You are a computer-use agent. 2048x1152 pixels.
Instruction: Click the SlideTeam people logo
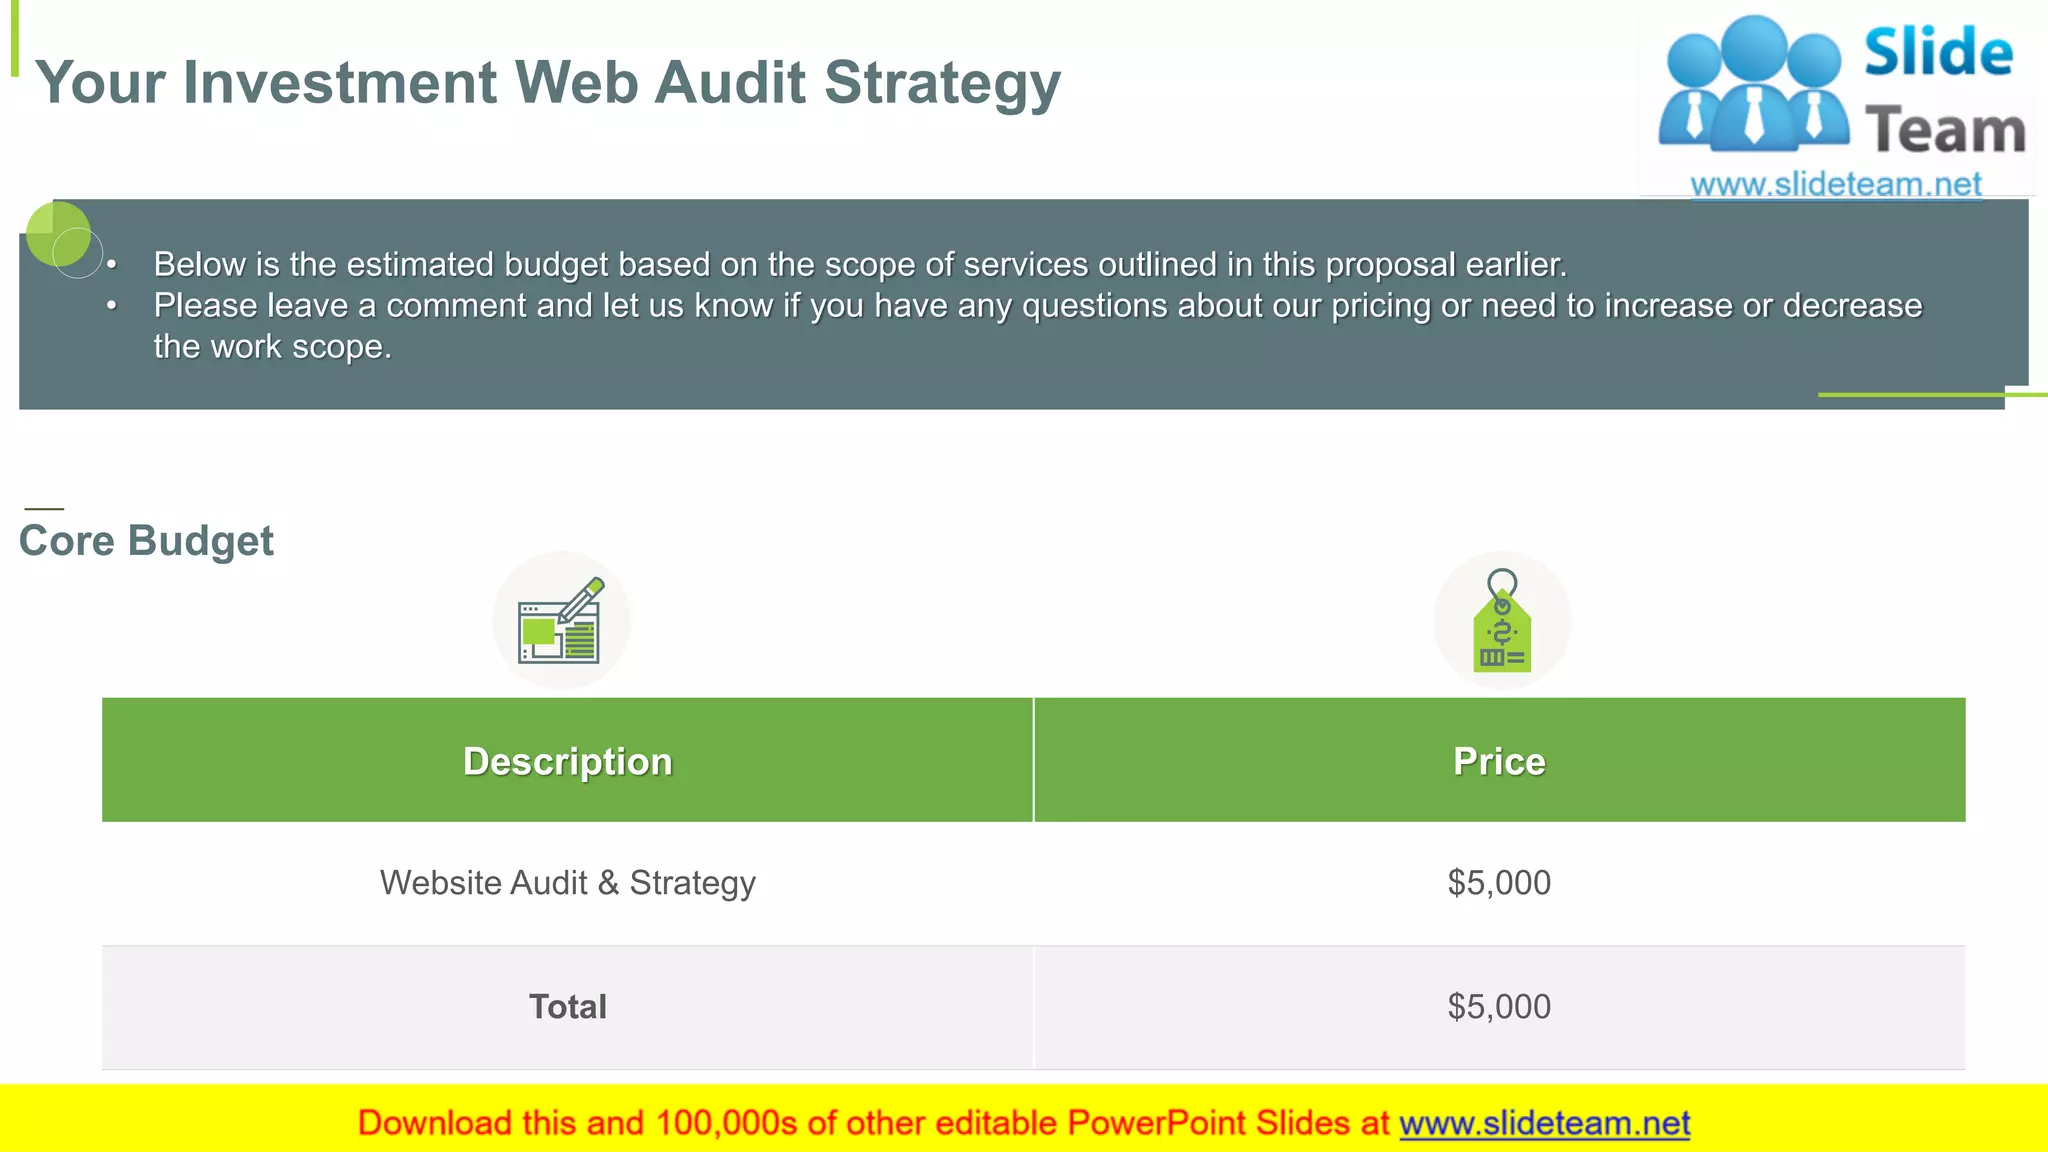point(1755,83)
